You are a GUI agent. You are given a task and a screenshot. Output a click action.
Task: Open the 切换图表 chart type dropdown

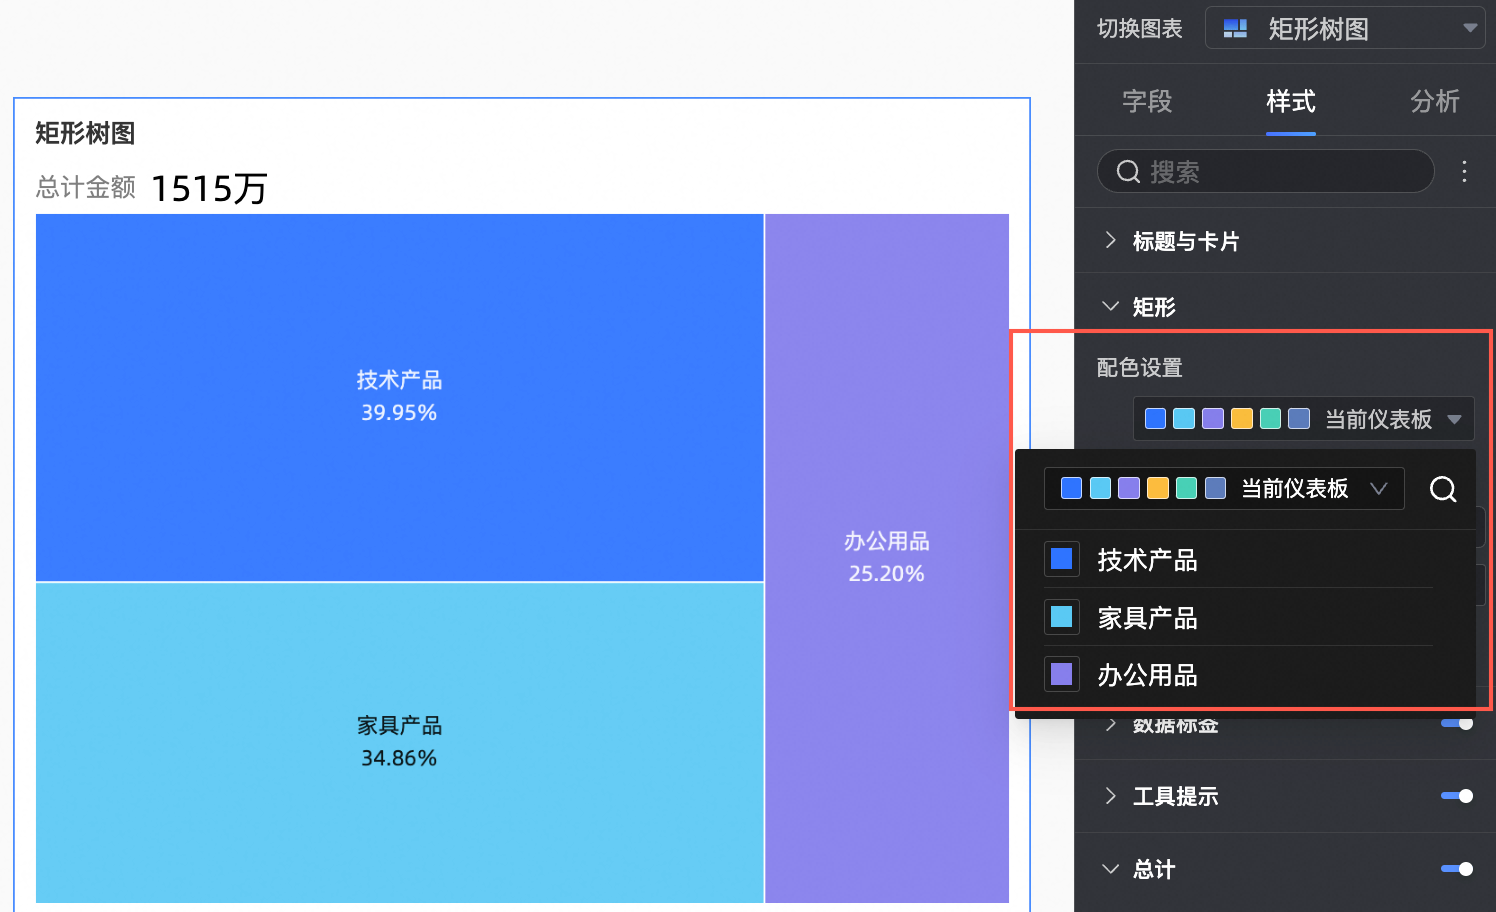pyautogui.click(x=1345, y=29)
